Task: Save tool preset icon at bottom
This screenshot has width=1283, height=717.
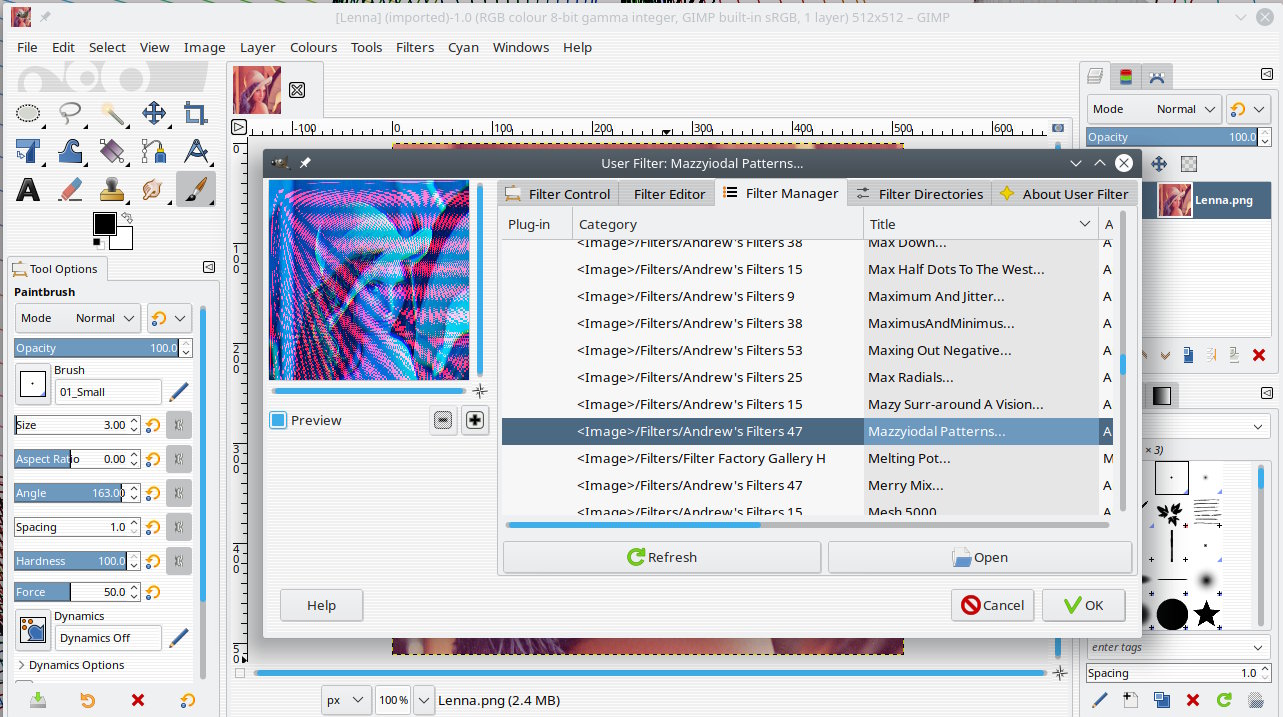Action: 37,700
